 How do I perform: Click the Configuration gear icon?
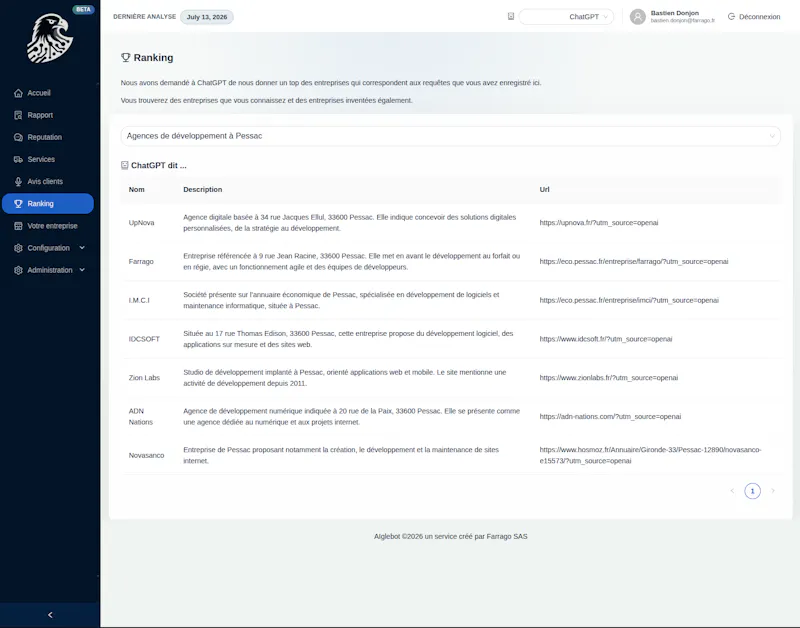click(x=18, y=248)
